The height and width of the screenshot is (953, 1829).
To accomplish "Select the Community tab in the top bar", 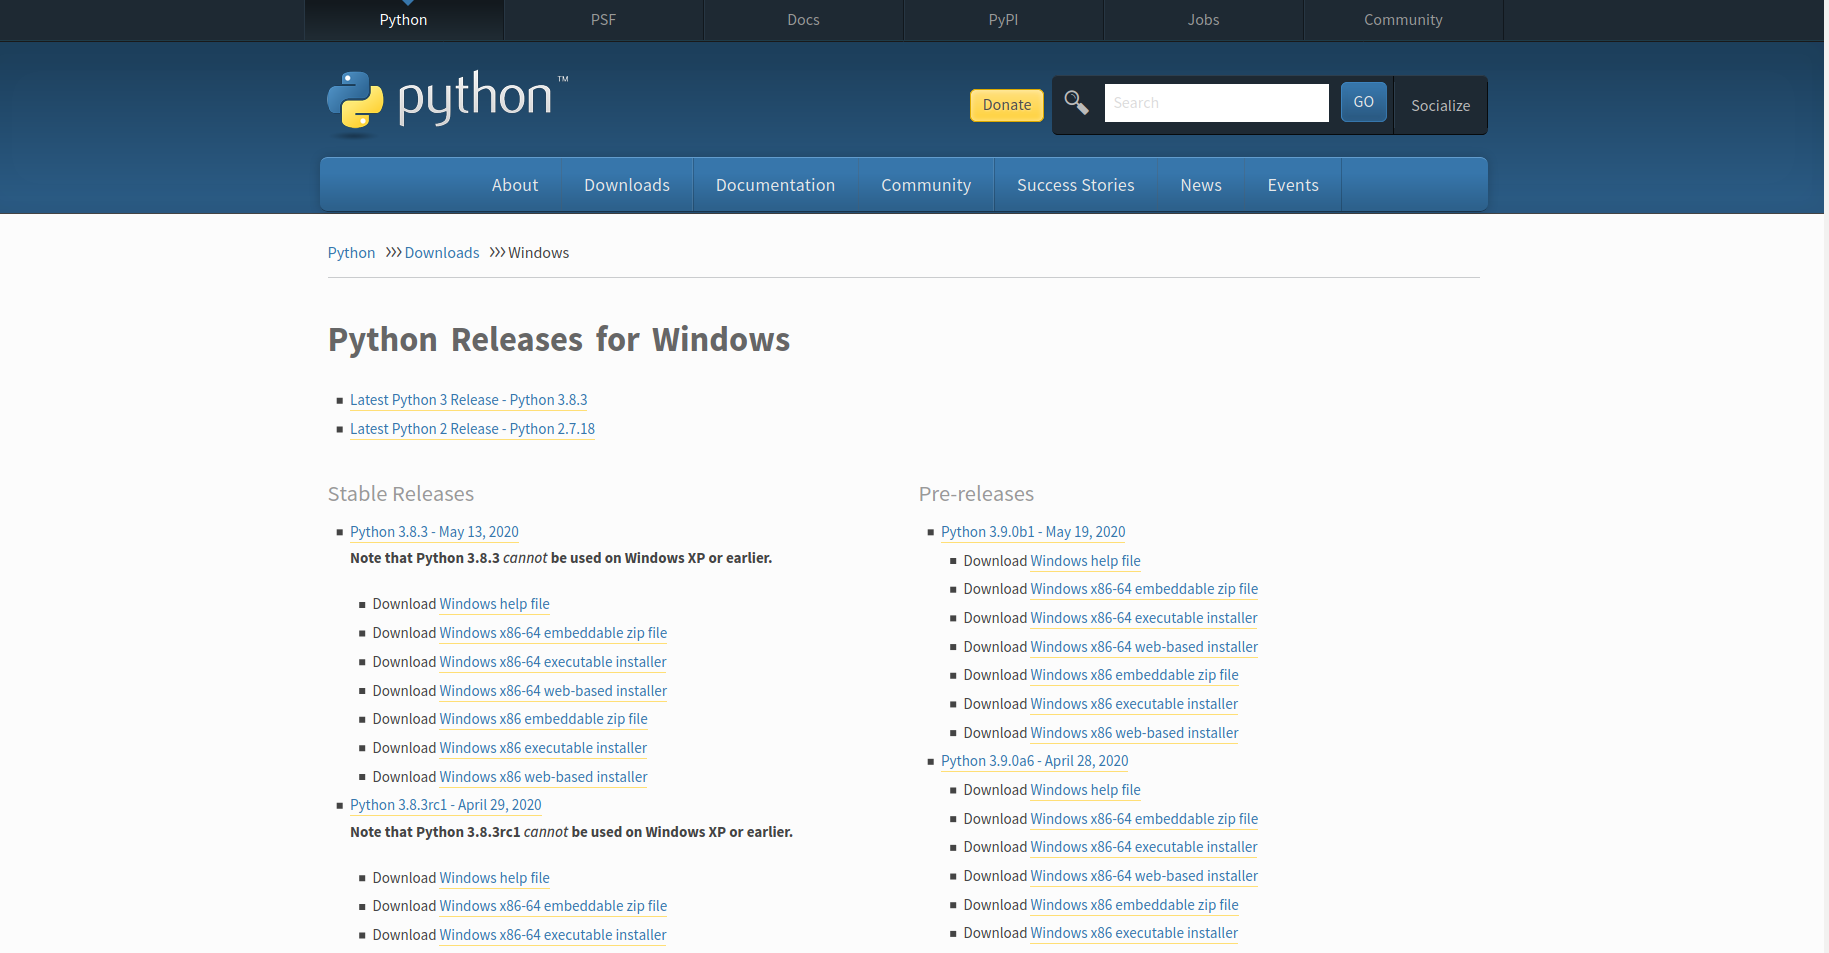I will point(1402,19).
